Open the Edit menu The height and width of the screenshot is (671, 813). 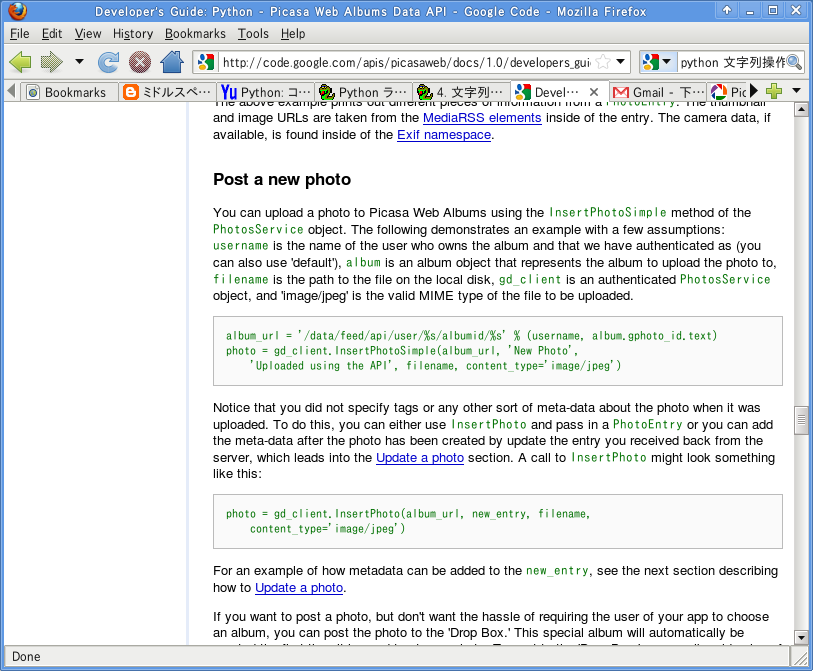coord(52,34)
